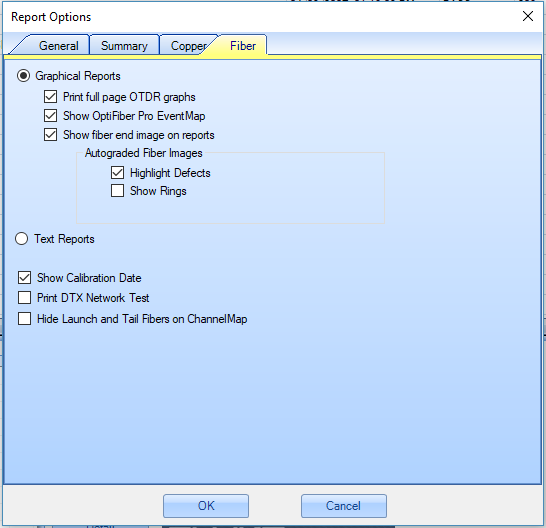Enable Print DTX Network Test

24,298
